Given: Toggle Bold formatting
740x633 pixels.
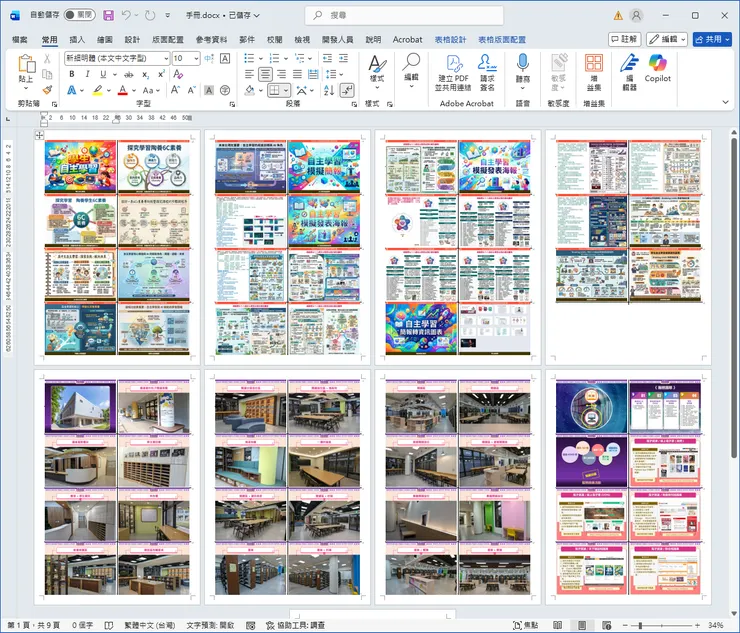Looking at the screenshot, I should point(72,74).
